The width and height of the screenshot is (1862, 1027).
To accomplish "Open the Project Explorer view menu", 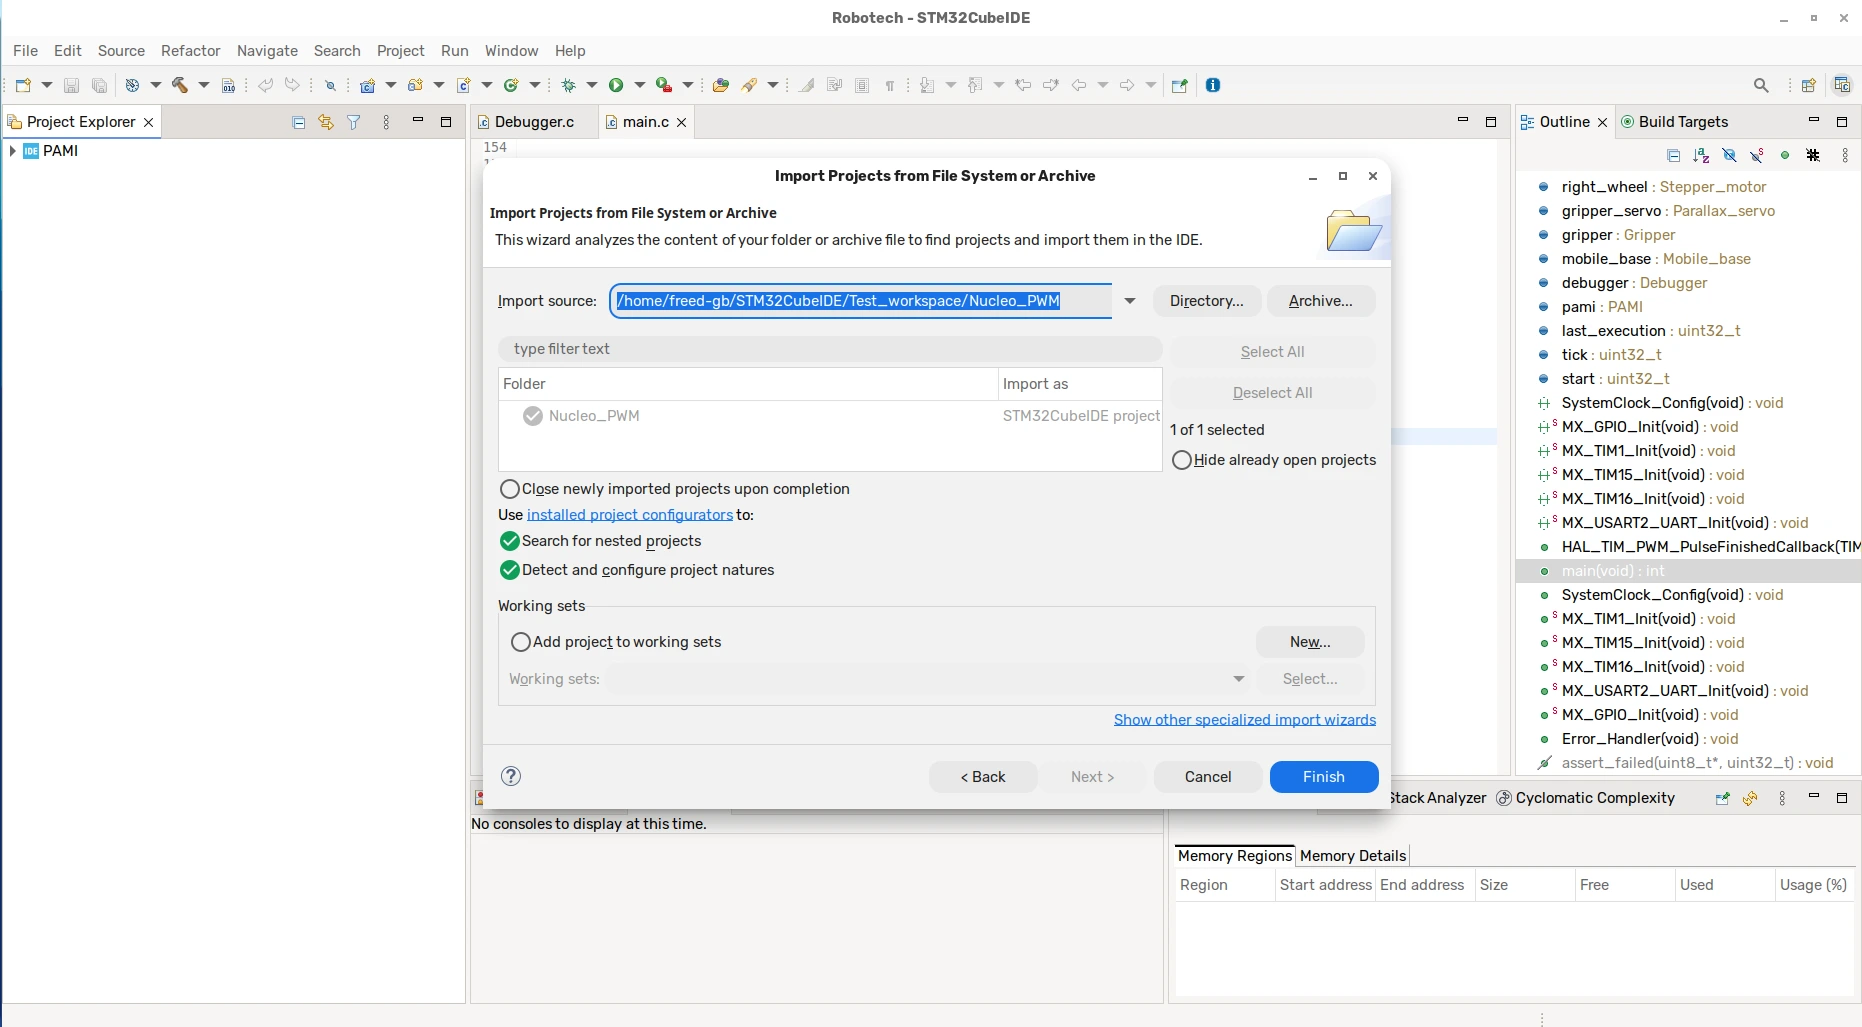I will 386,122.
